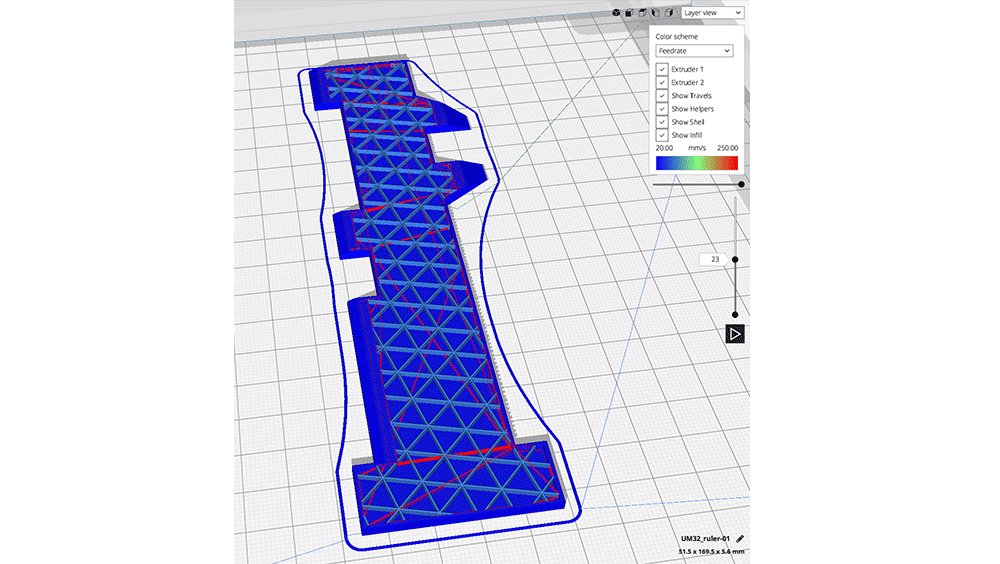Click the 3D perspective view cube icon

click(618, 13)
